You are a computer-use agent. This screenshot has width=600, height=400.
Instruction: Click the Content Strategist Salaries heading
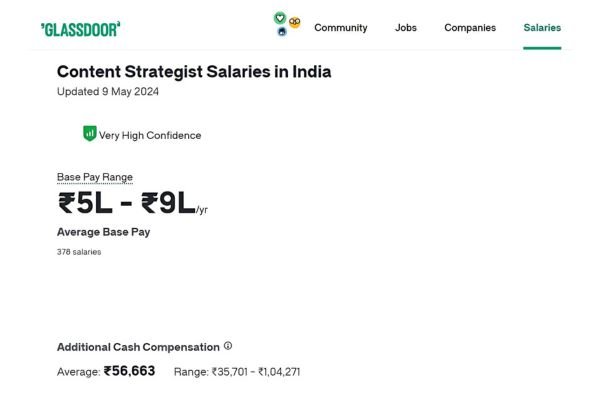[x=194, y=72]
